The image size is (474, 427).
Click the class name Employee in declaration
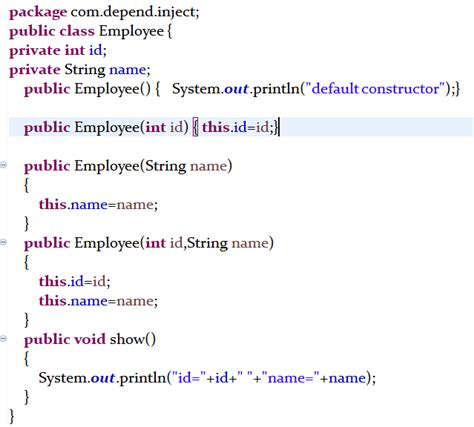click(131, 32)
